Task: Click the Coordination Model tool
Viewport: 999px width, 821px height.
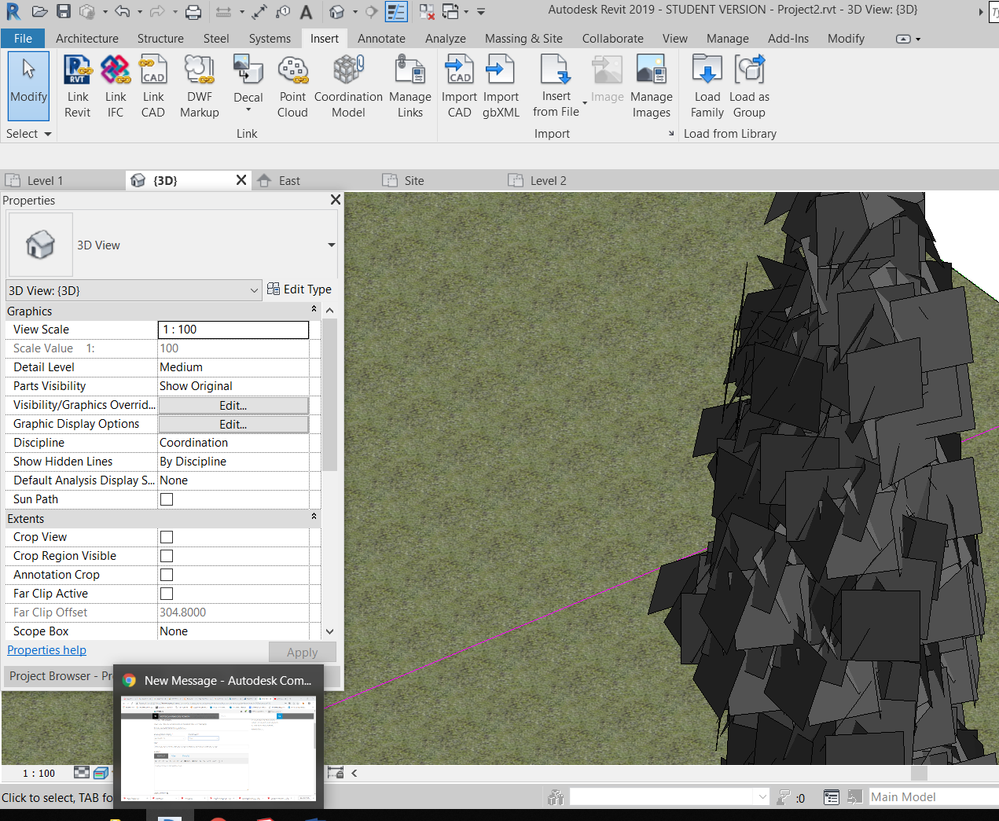Action: tap(349, 86)
